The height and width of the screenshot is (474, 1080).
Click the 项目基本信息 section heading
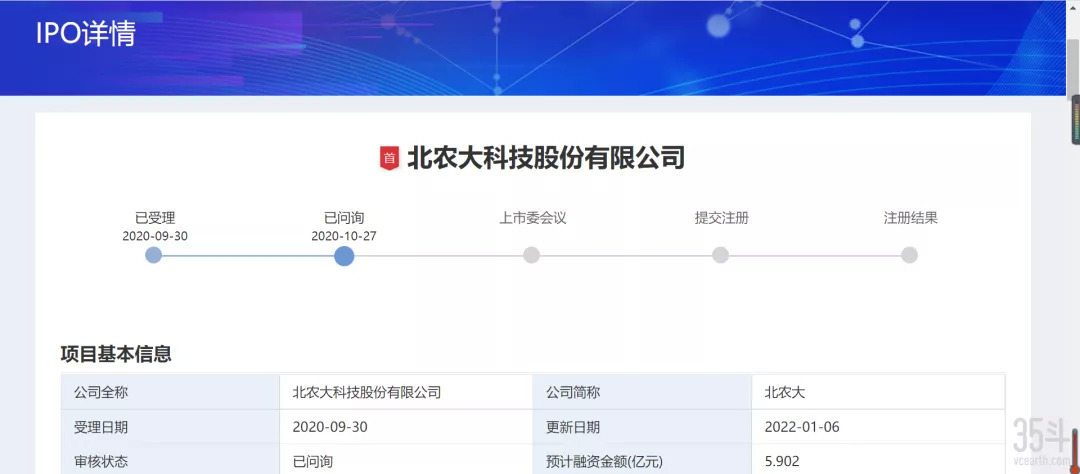116,354
